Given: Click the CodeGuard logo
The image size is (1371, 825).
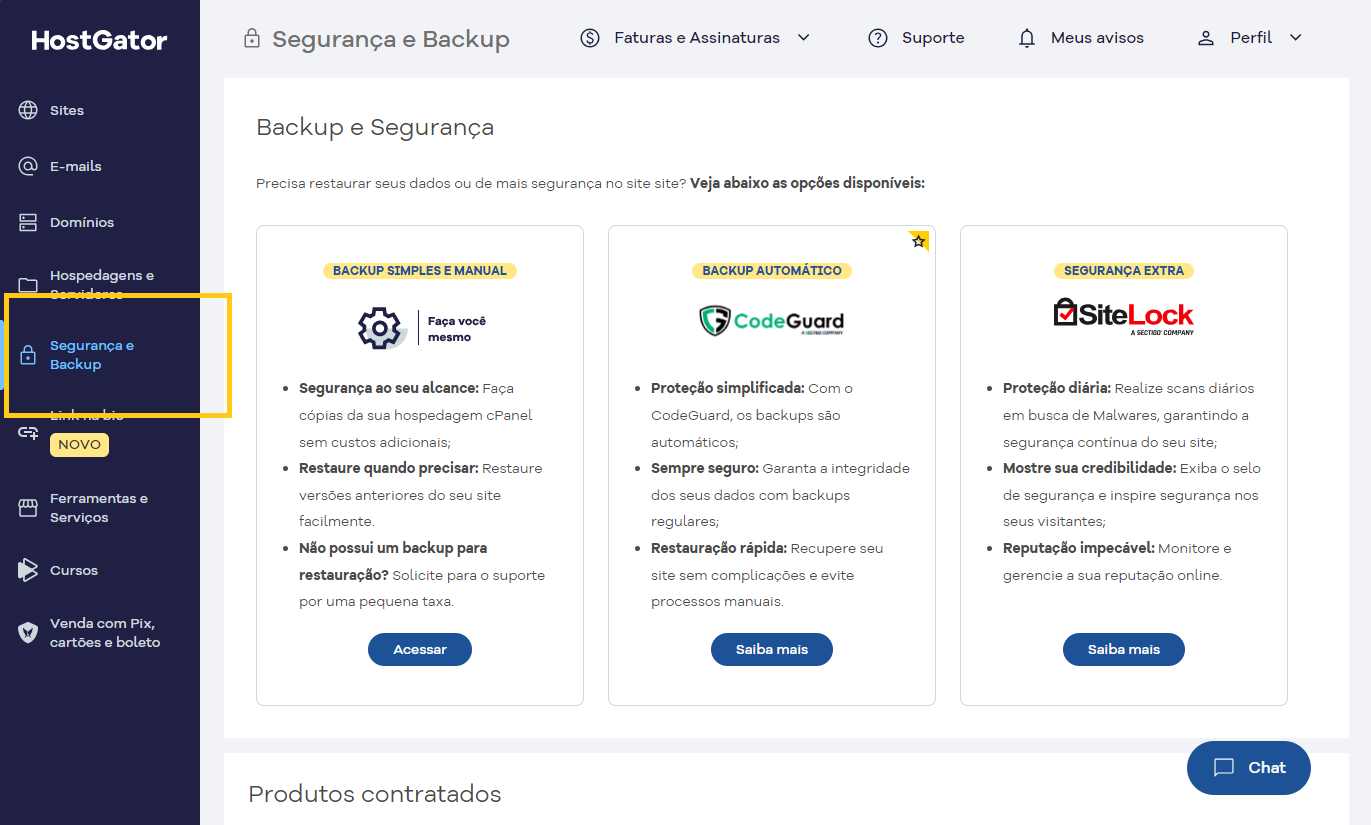Looking at the screenshot, I should click(771, 321).
